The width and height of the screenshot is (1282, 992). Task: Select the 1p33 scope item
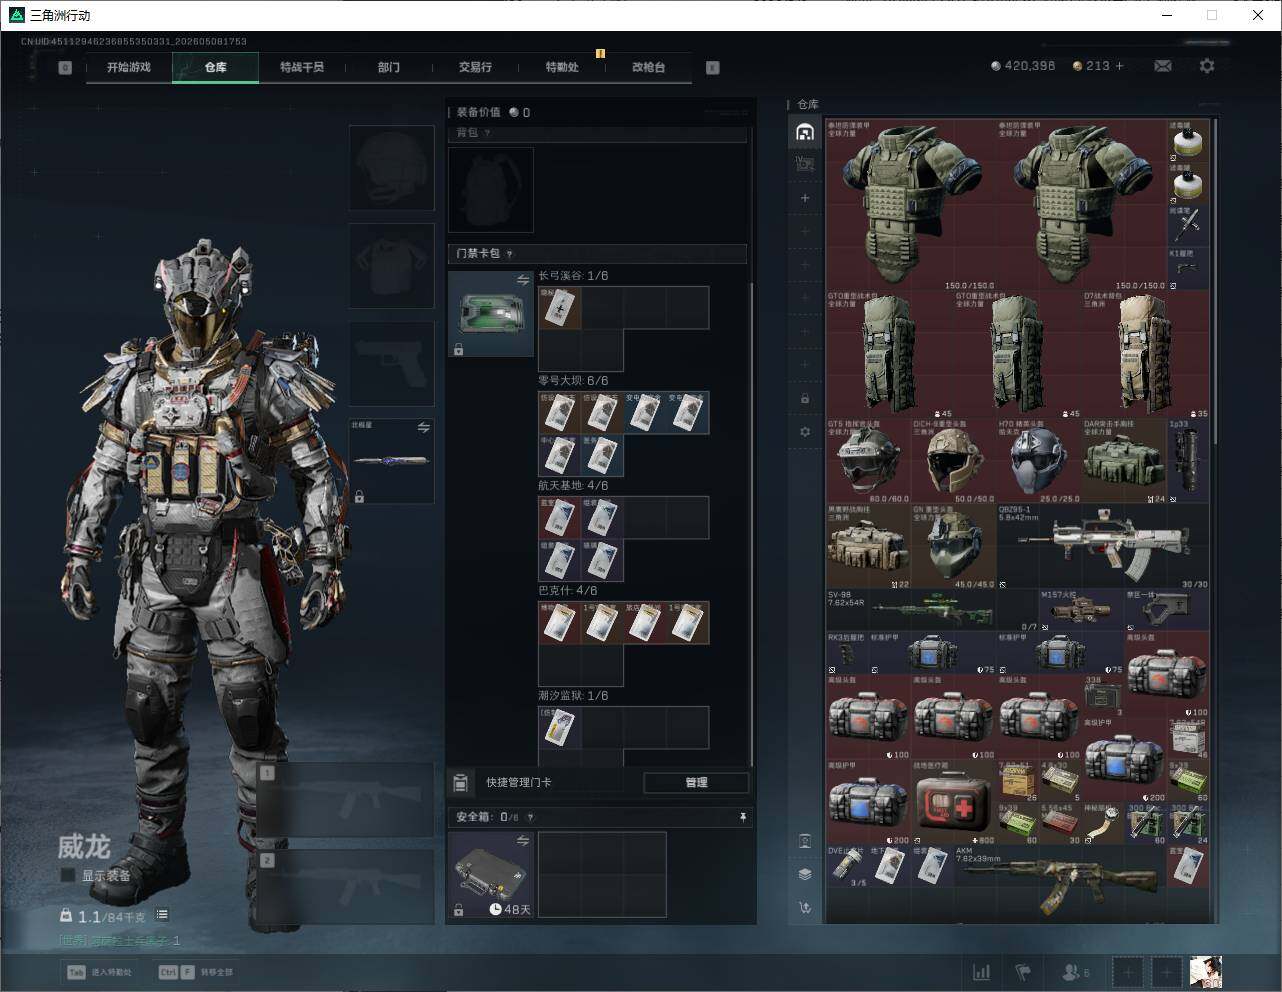click(x=1188, y=461)
